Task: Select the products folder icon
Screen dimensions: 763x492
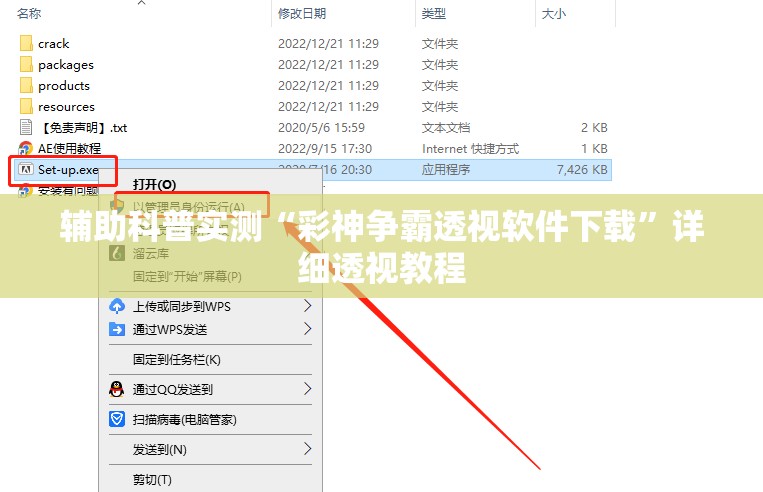Action: (x=26, y=85)
